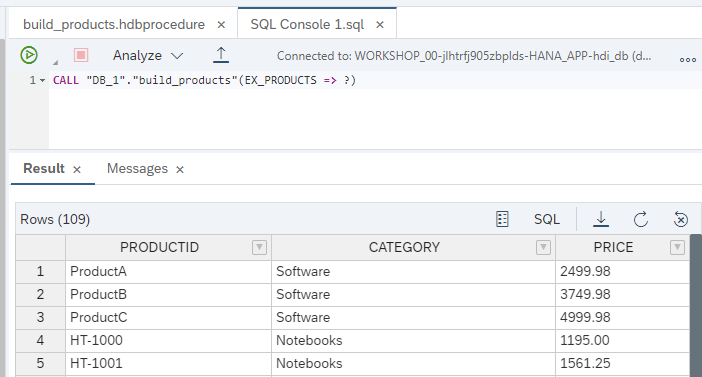The height and width of the screenshot is (377, 702).
Task: Click the upload arrow toolbar icon
Action: coord(221,55)
